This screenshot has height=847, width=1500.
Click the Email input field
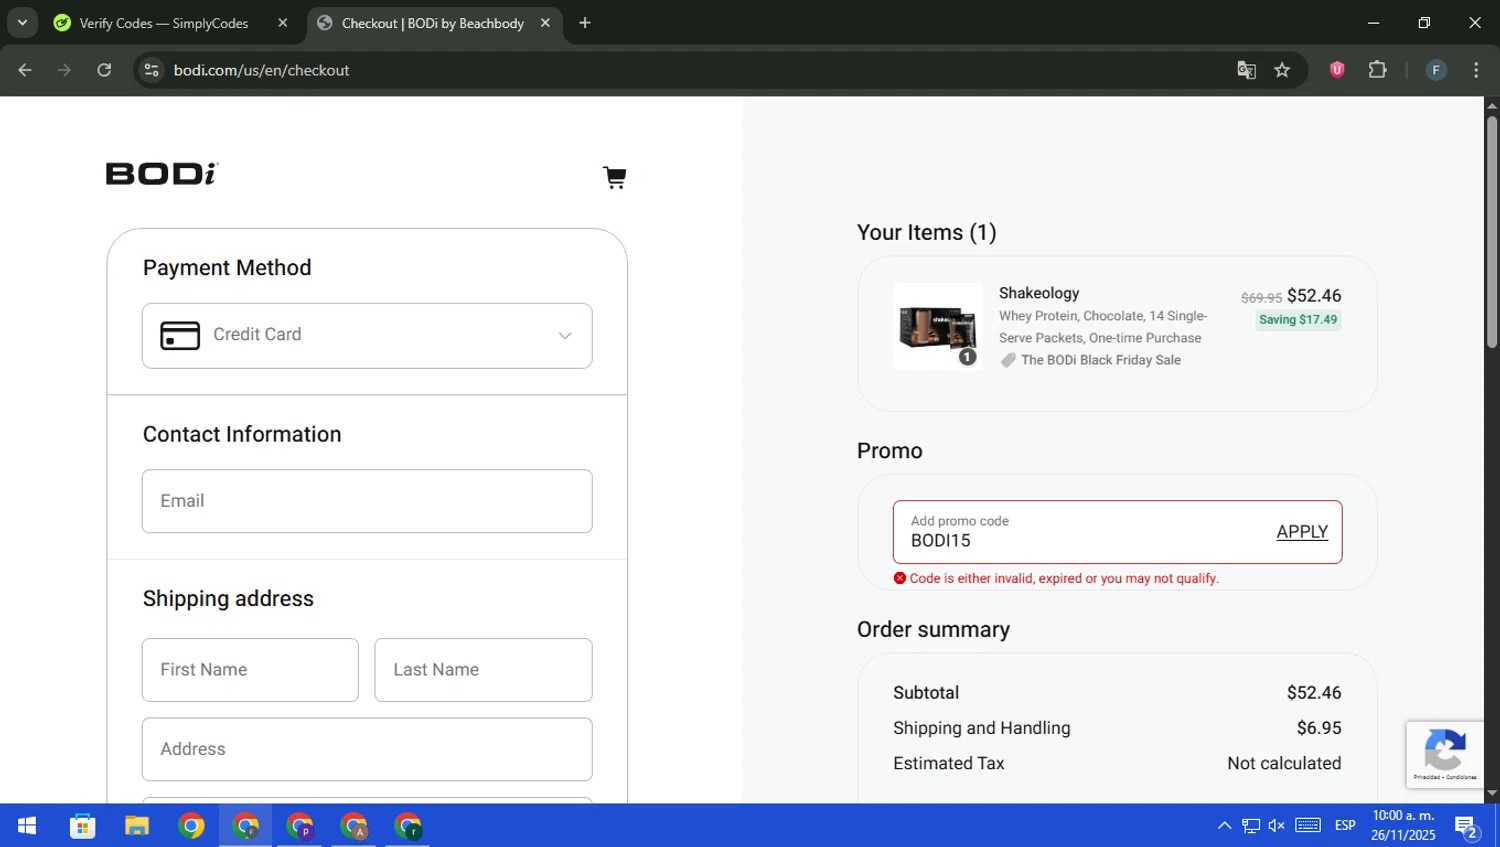367,501
